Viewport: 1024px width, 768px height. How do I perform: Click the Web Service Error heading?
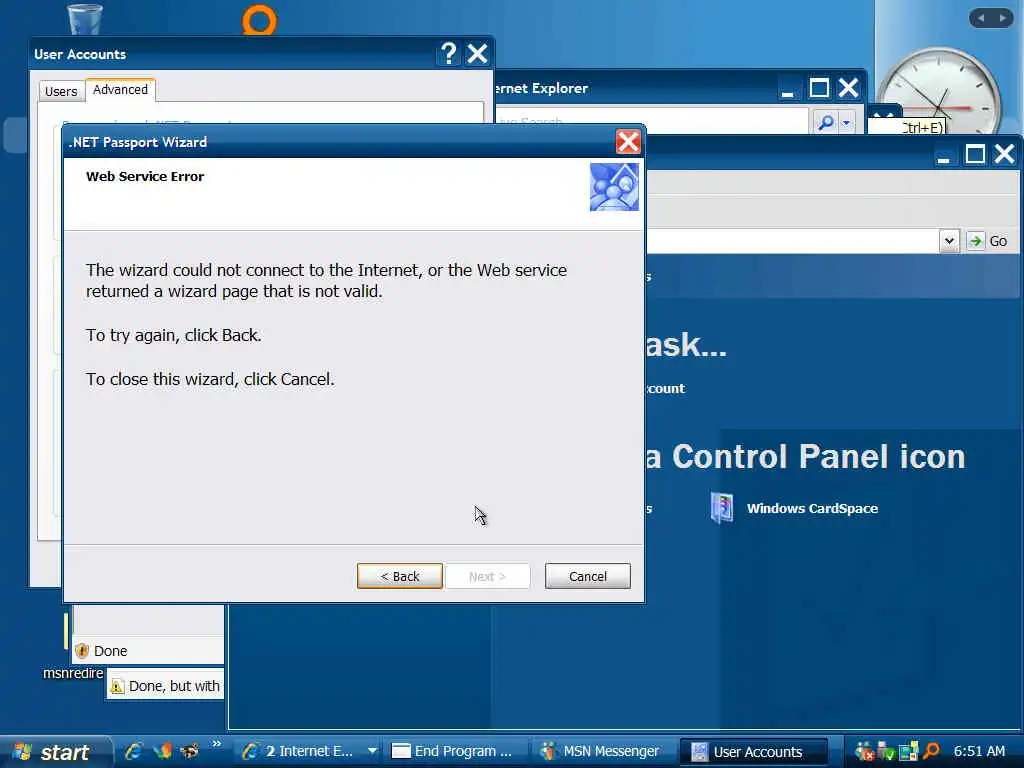pyautogui.click(x=145, y=176)
